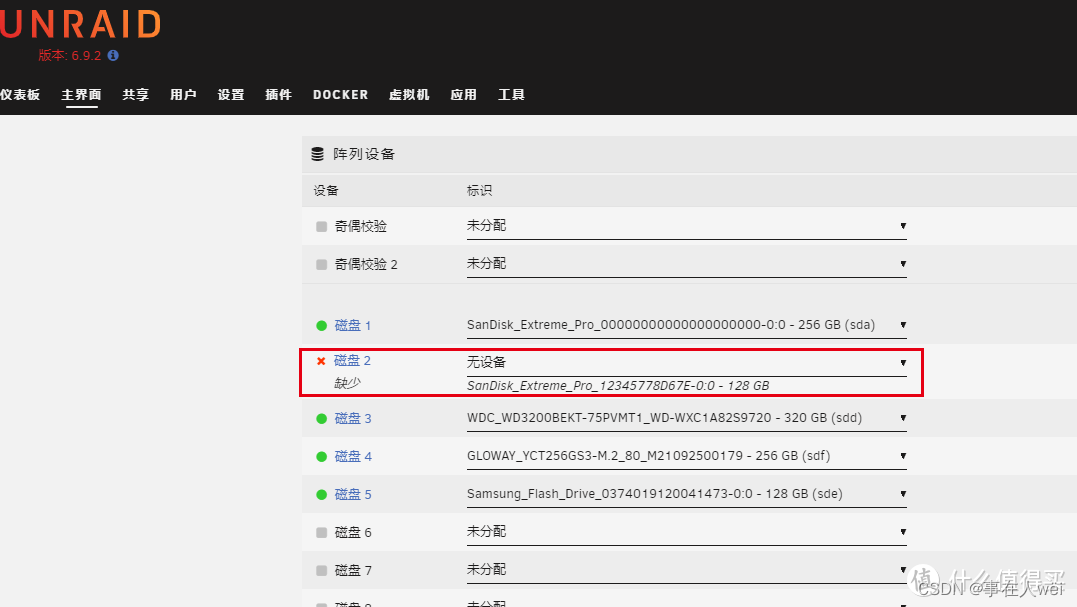Open DOCKER tab

341,95
